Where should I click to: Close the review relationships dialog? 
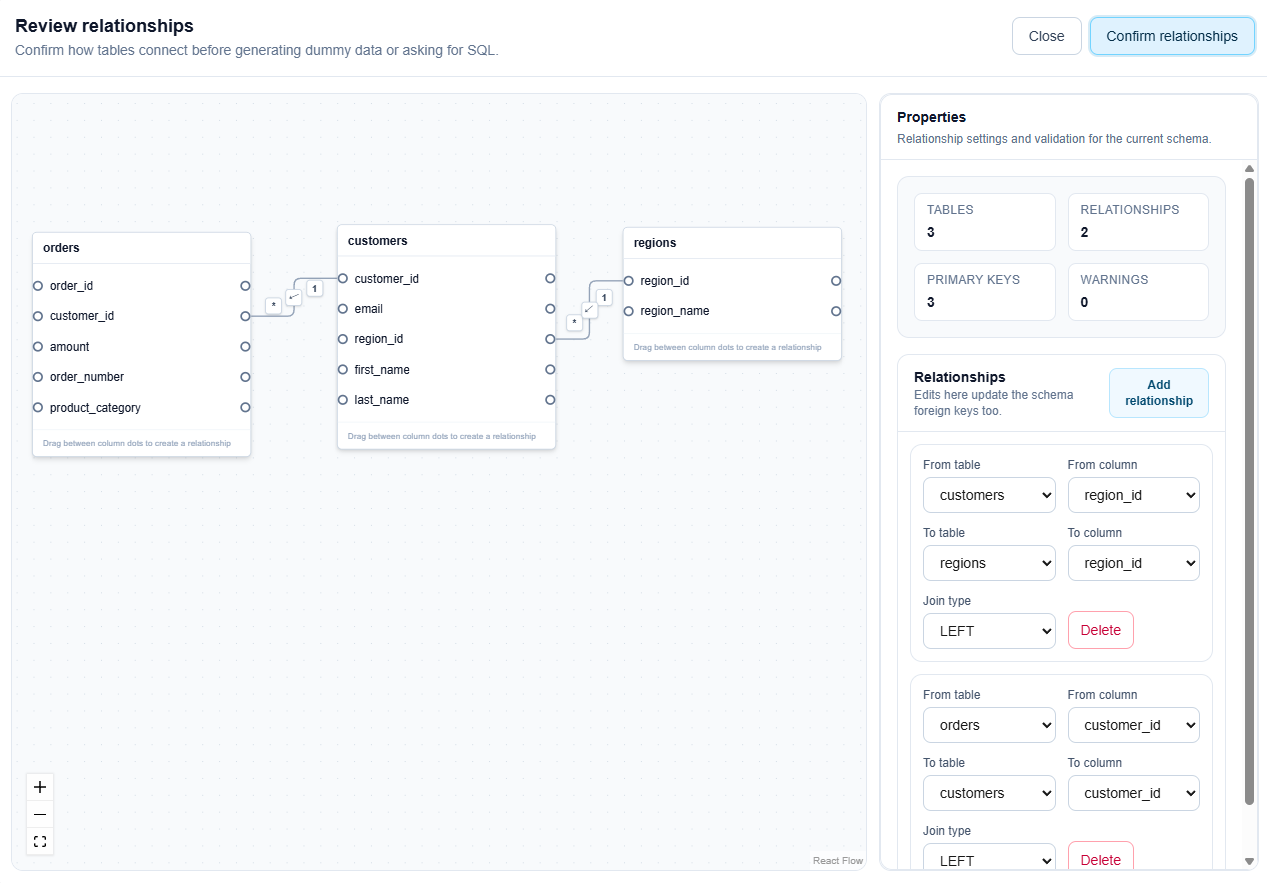(1046, 36)
